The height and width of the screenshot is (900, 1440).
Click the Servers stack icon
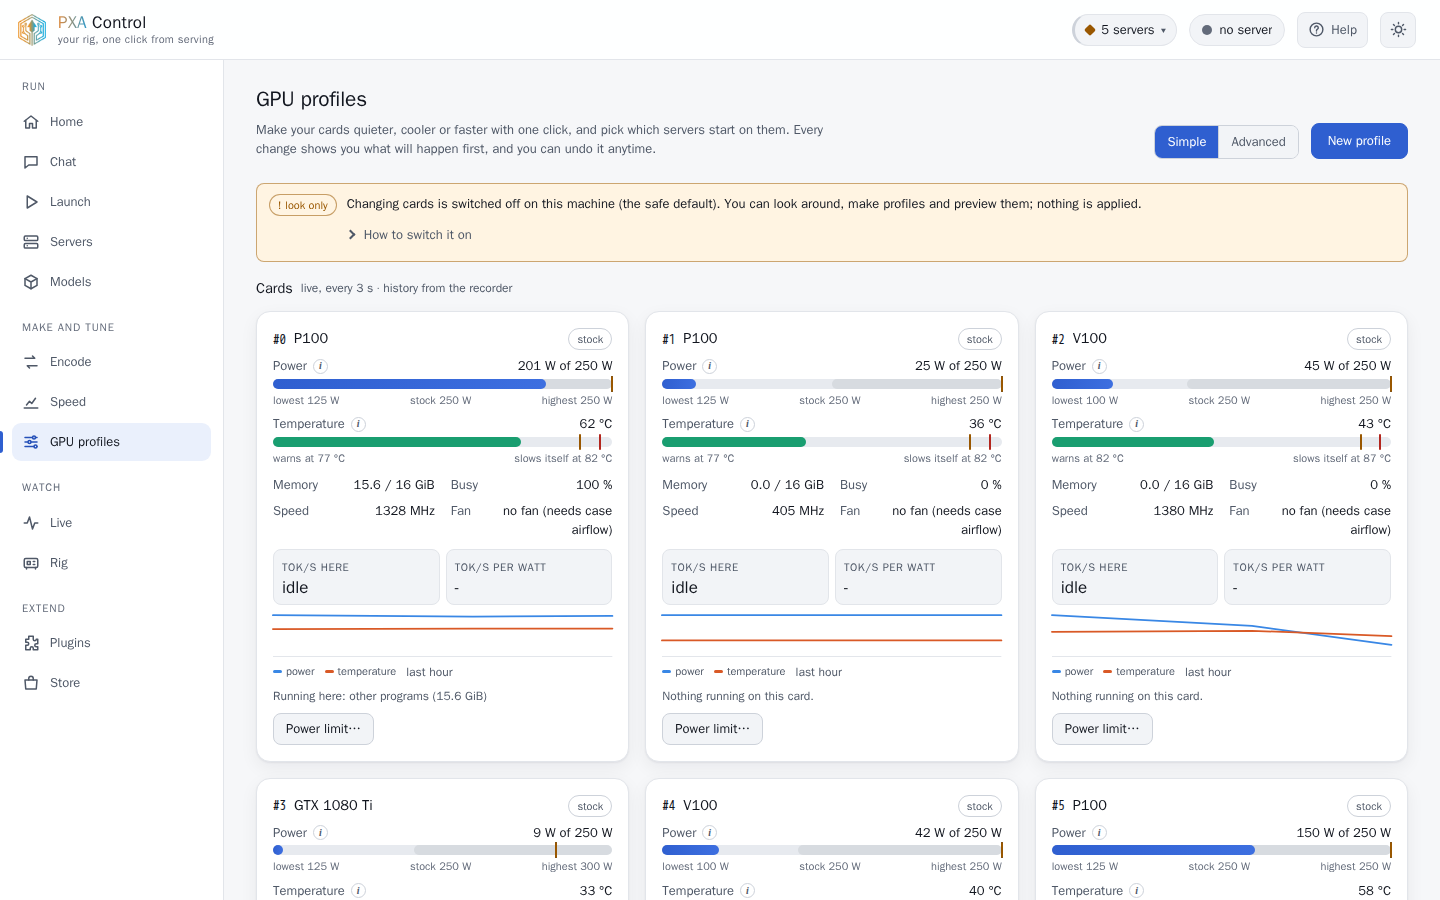click(31, 242)
